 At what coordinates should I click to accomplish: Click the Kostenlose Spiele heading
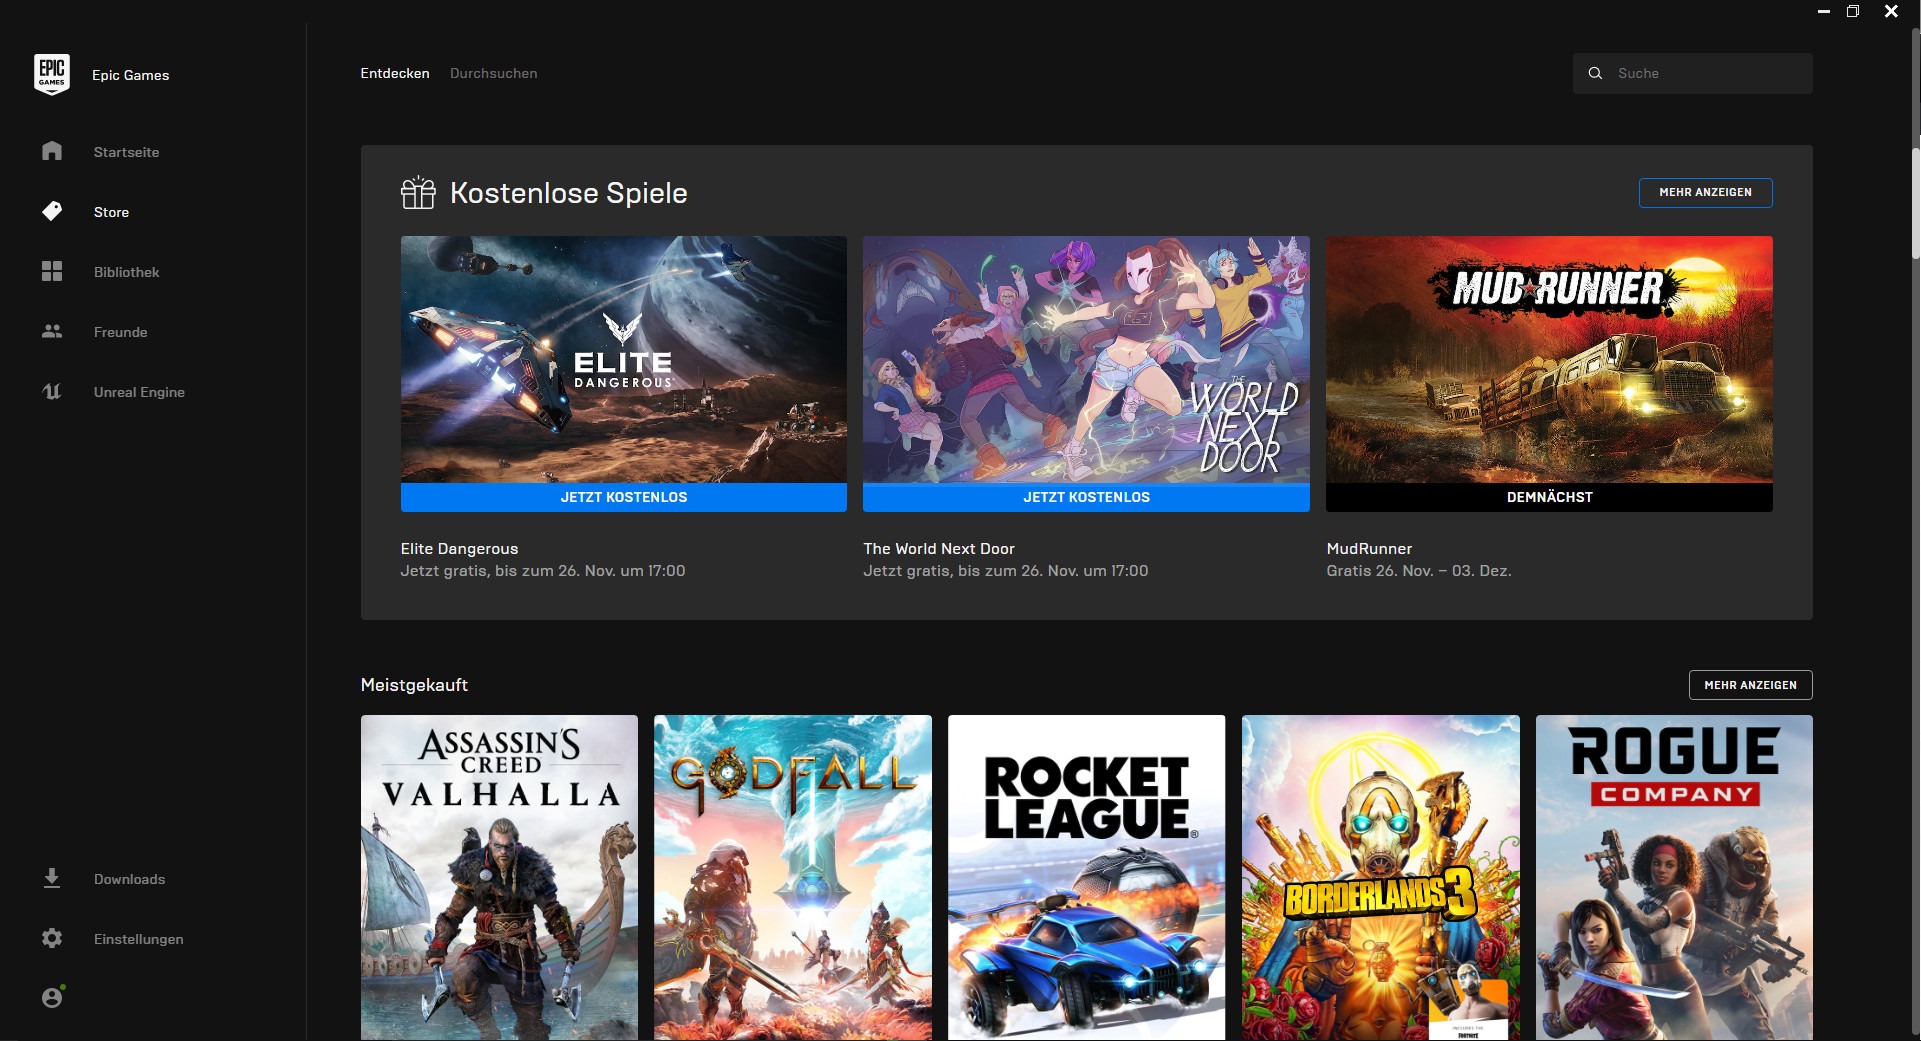pos(568,193)
